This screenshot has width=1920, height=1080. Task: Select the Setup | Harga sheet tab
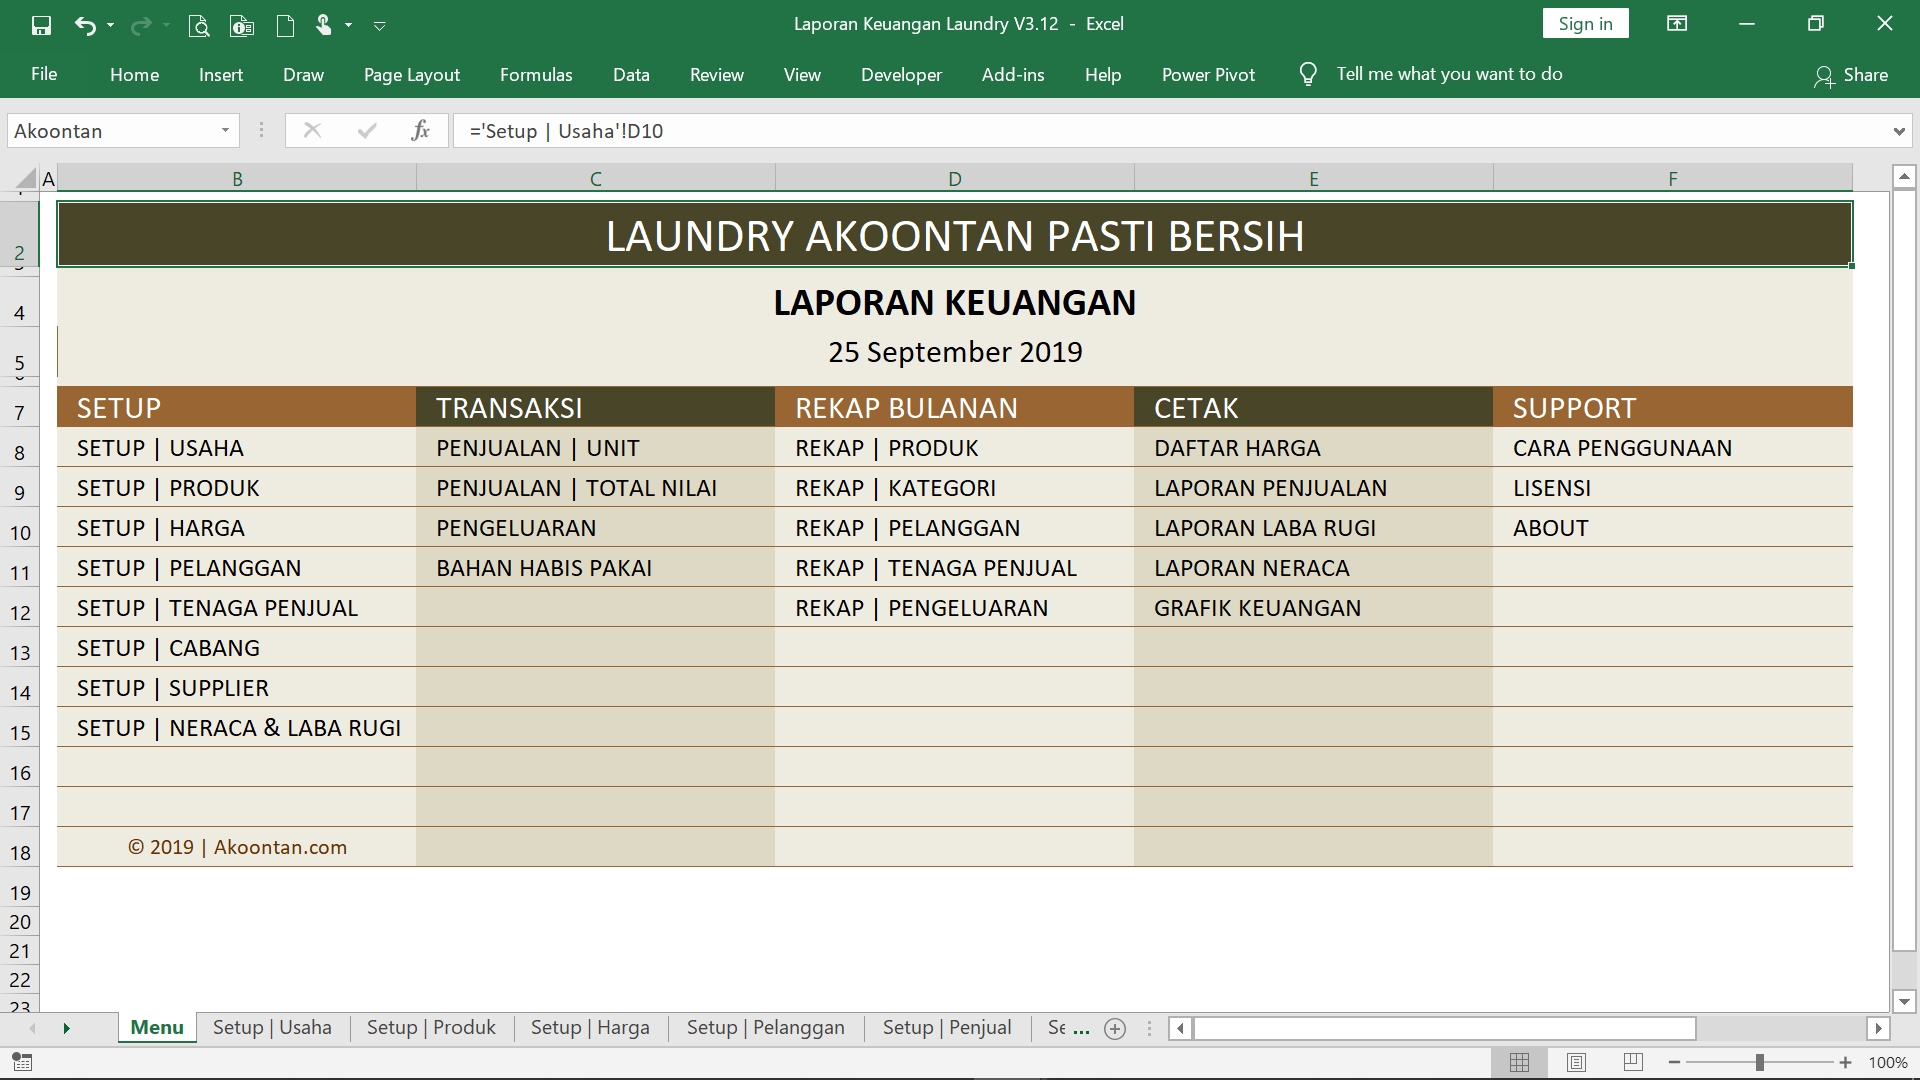point(590,1027)
